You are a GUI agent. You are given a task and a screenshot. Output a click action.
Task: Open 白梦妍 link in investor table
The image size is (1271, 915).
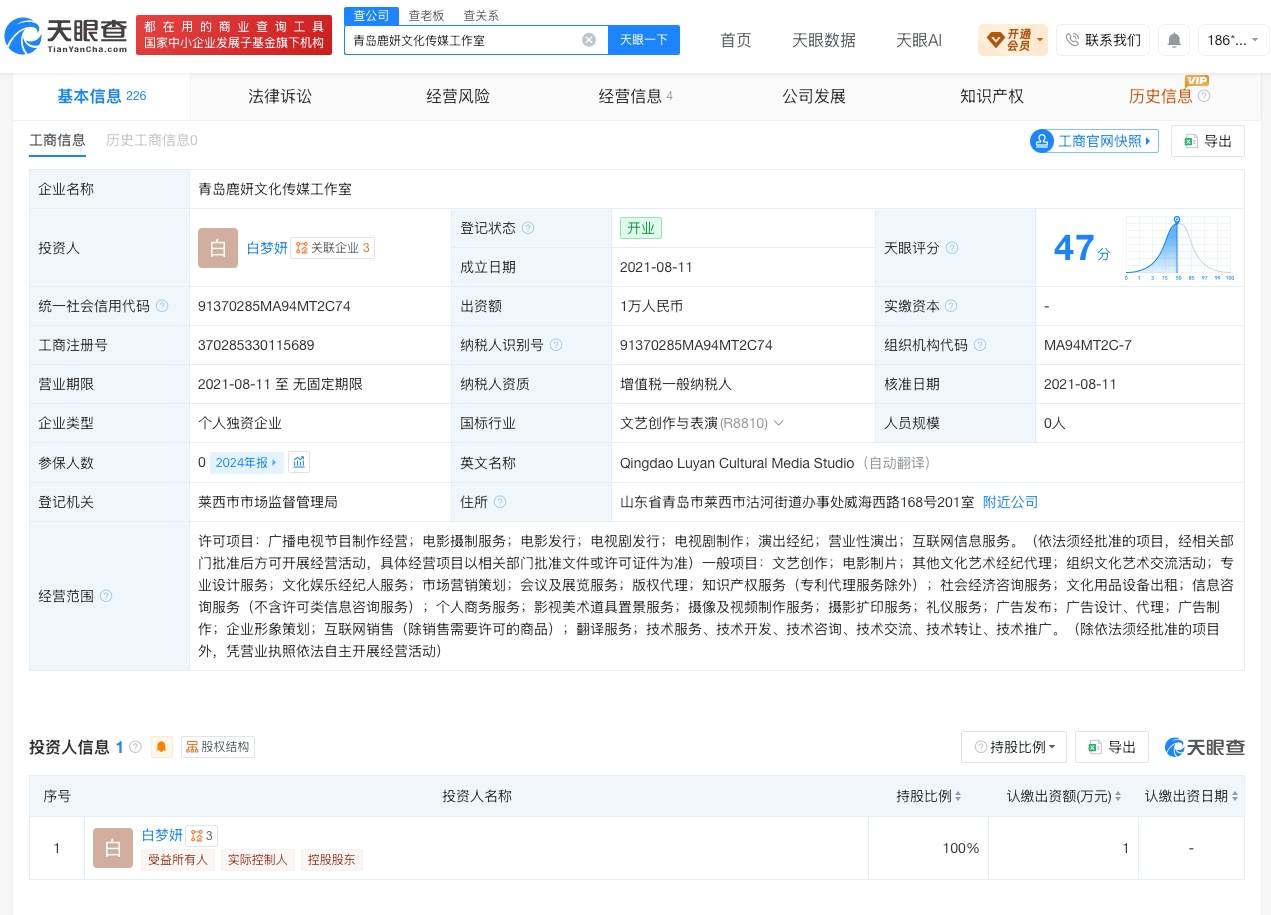[162, 835]
